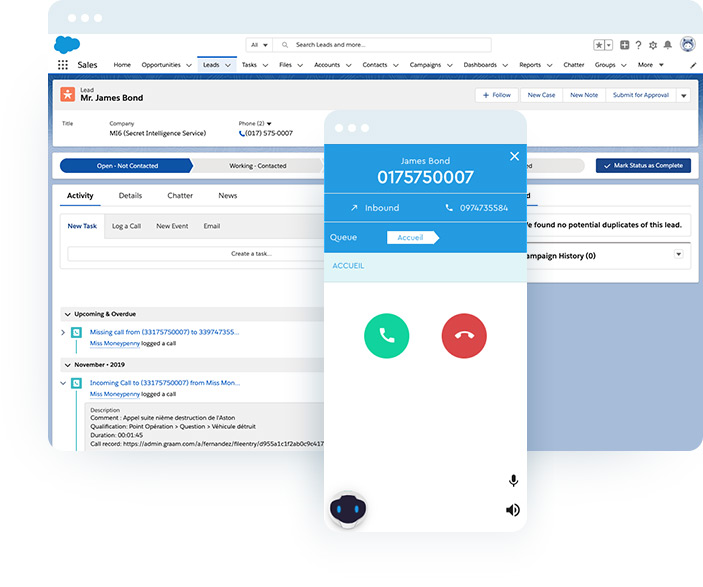Expand the Campaign History dropdown arrow
Screen dimensions: 703x587
(x=679, y=254)
